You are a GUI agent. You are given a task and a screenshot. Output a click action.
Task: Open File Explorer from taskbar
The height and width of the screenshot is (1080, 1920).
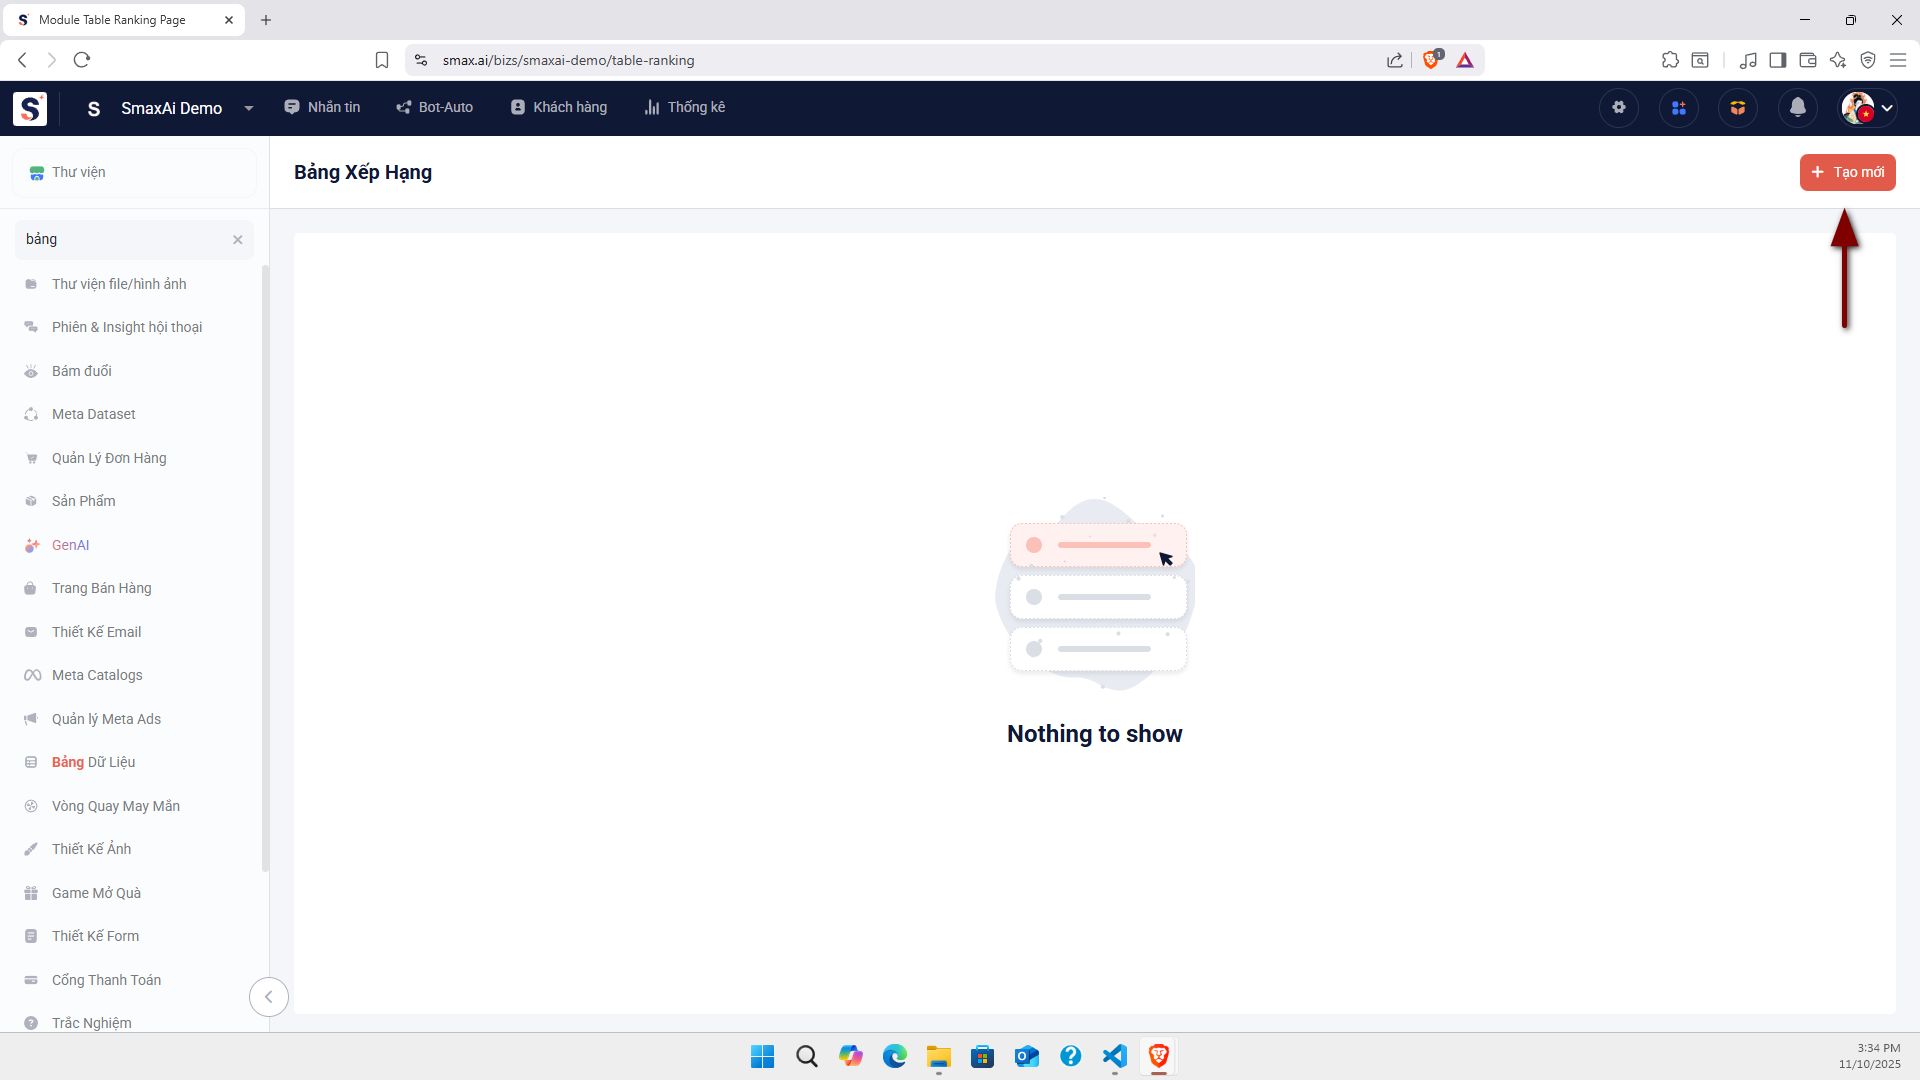click(x=938, y=1056)
